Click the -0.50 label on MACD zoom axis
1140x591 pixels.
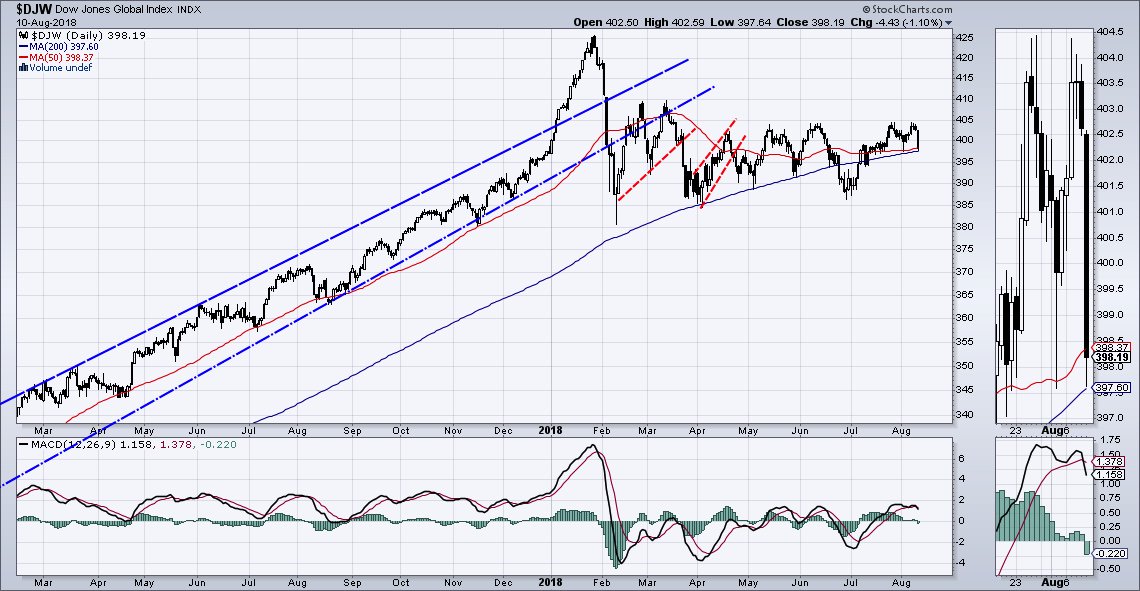(1109, 569)
